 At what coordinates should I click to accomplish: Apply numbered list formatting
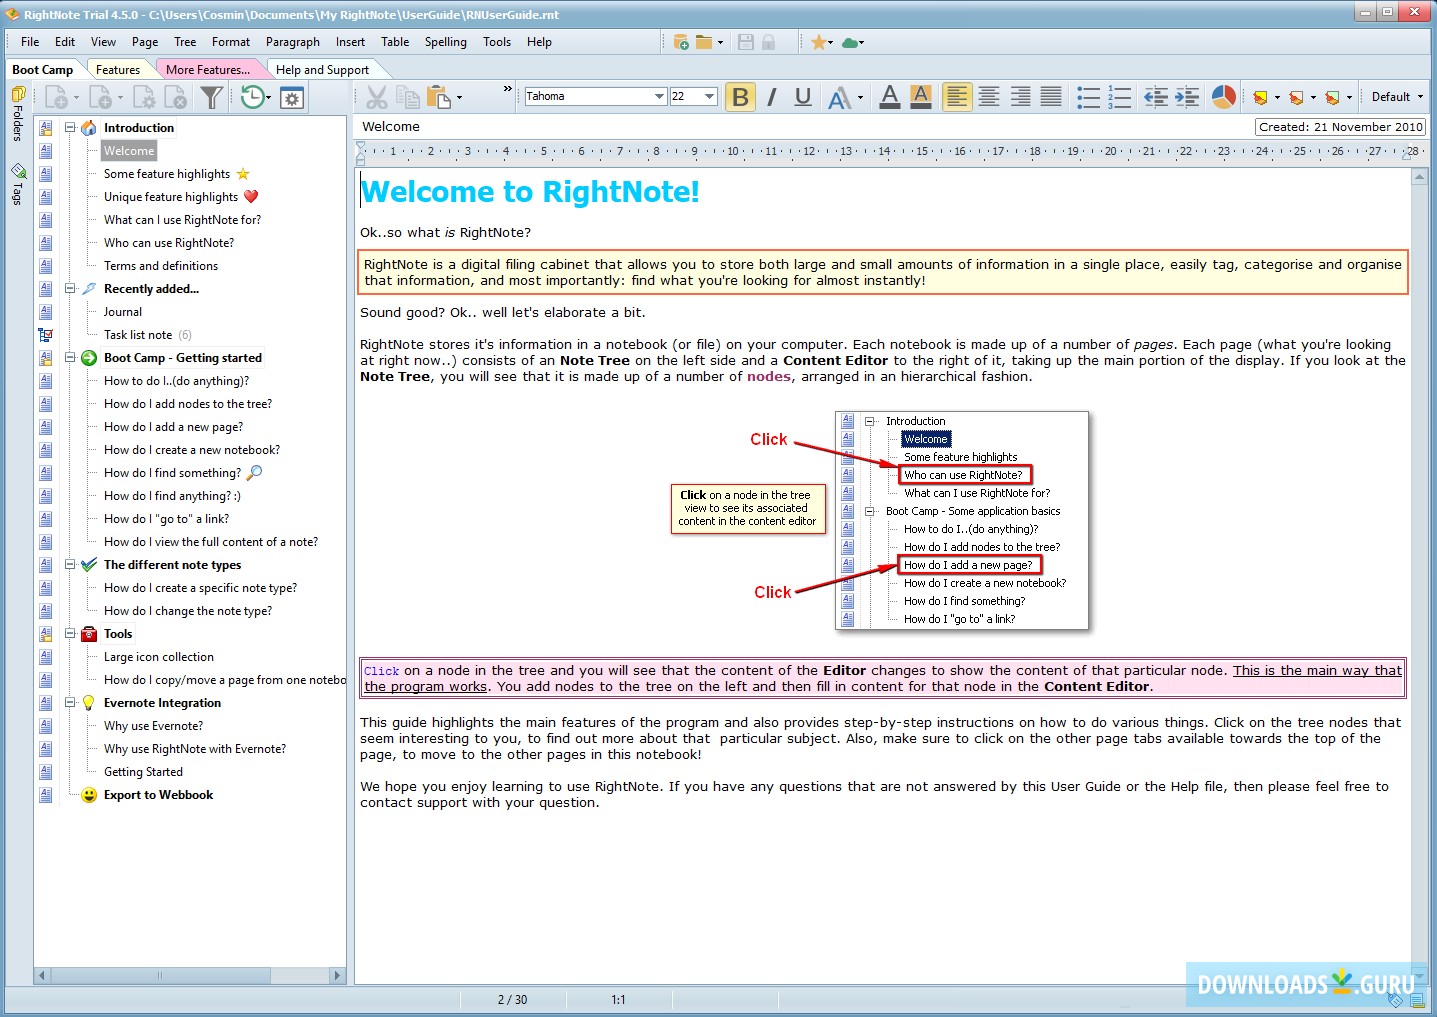click(x=1120, y=97)
